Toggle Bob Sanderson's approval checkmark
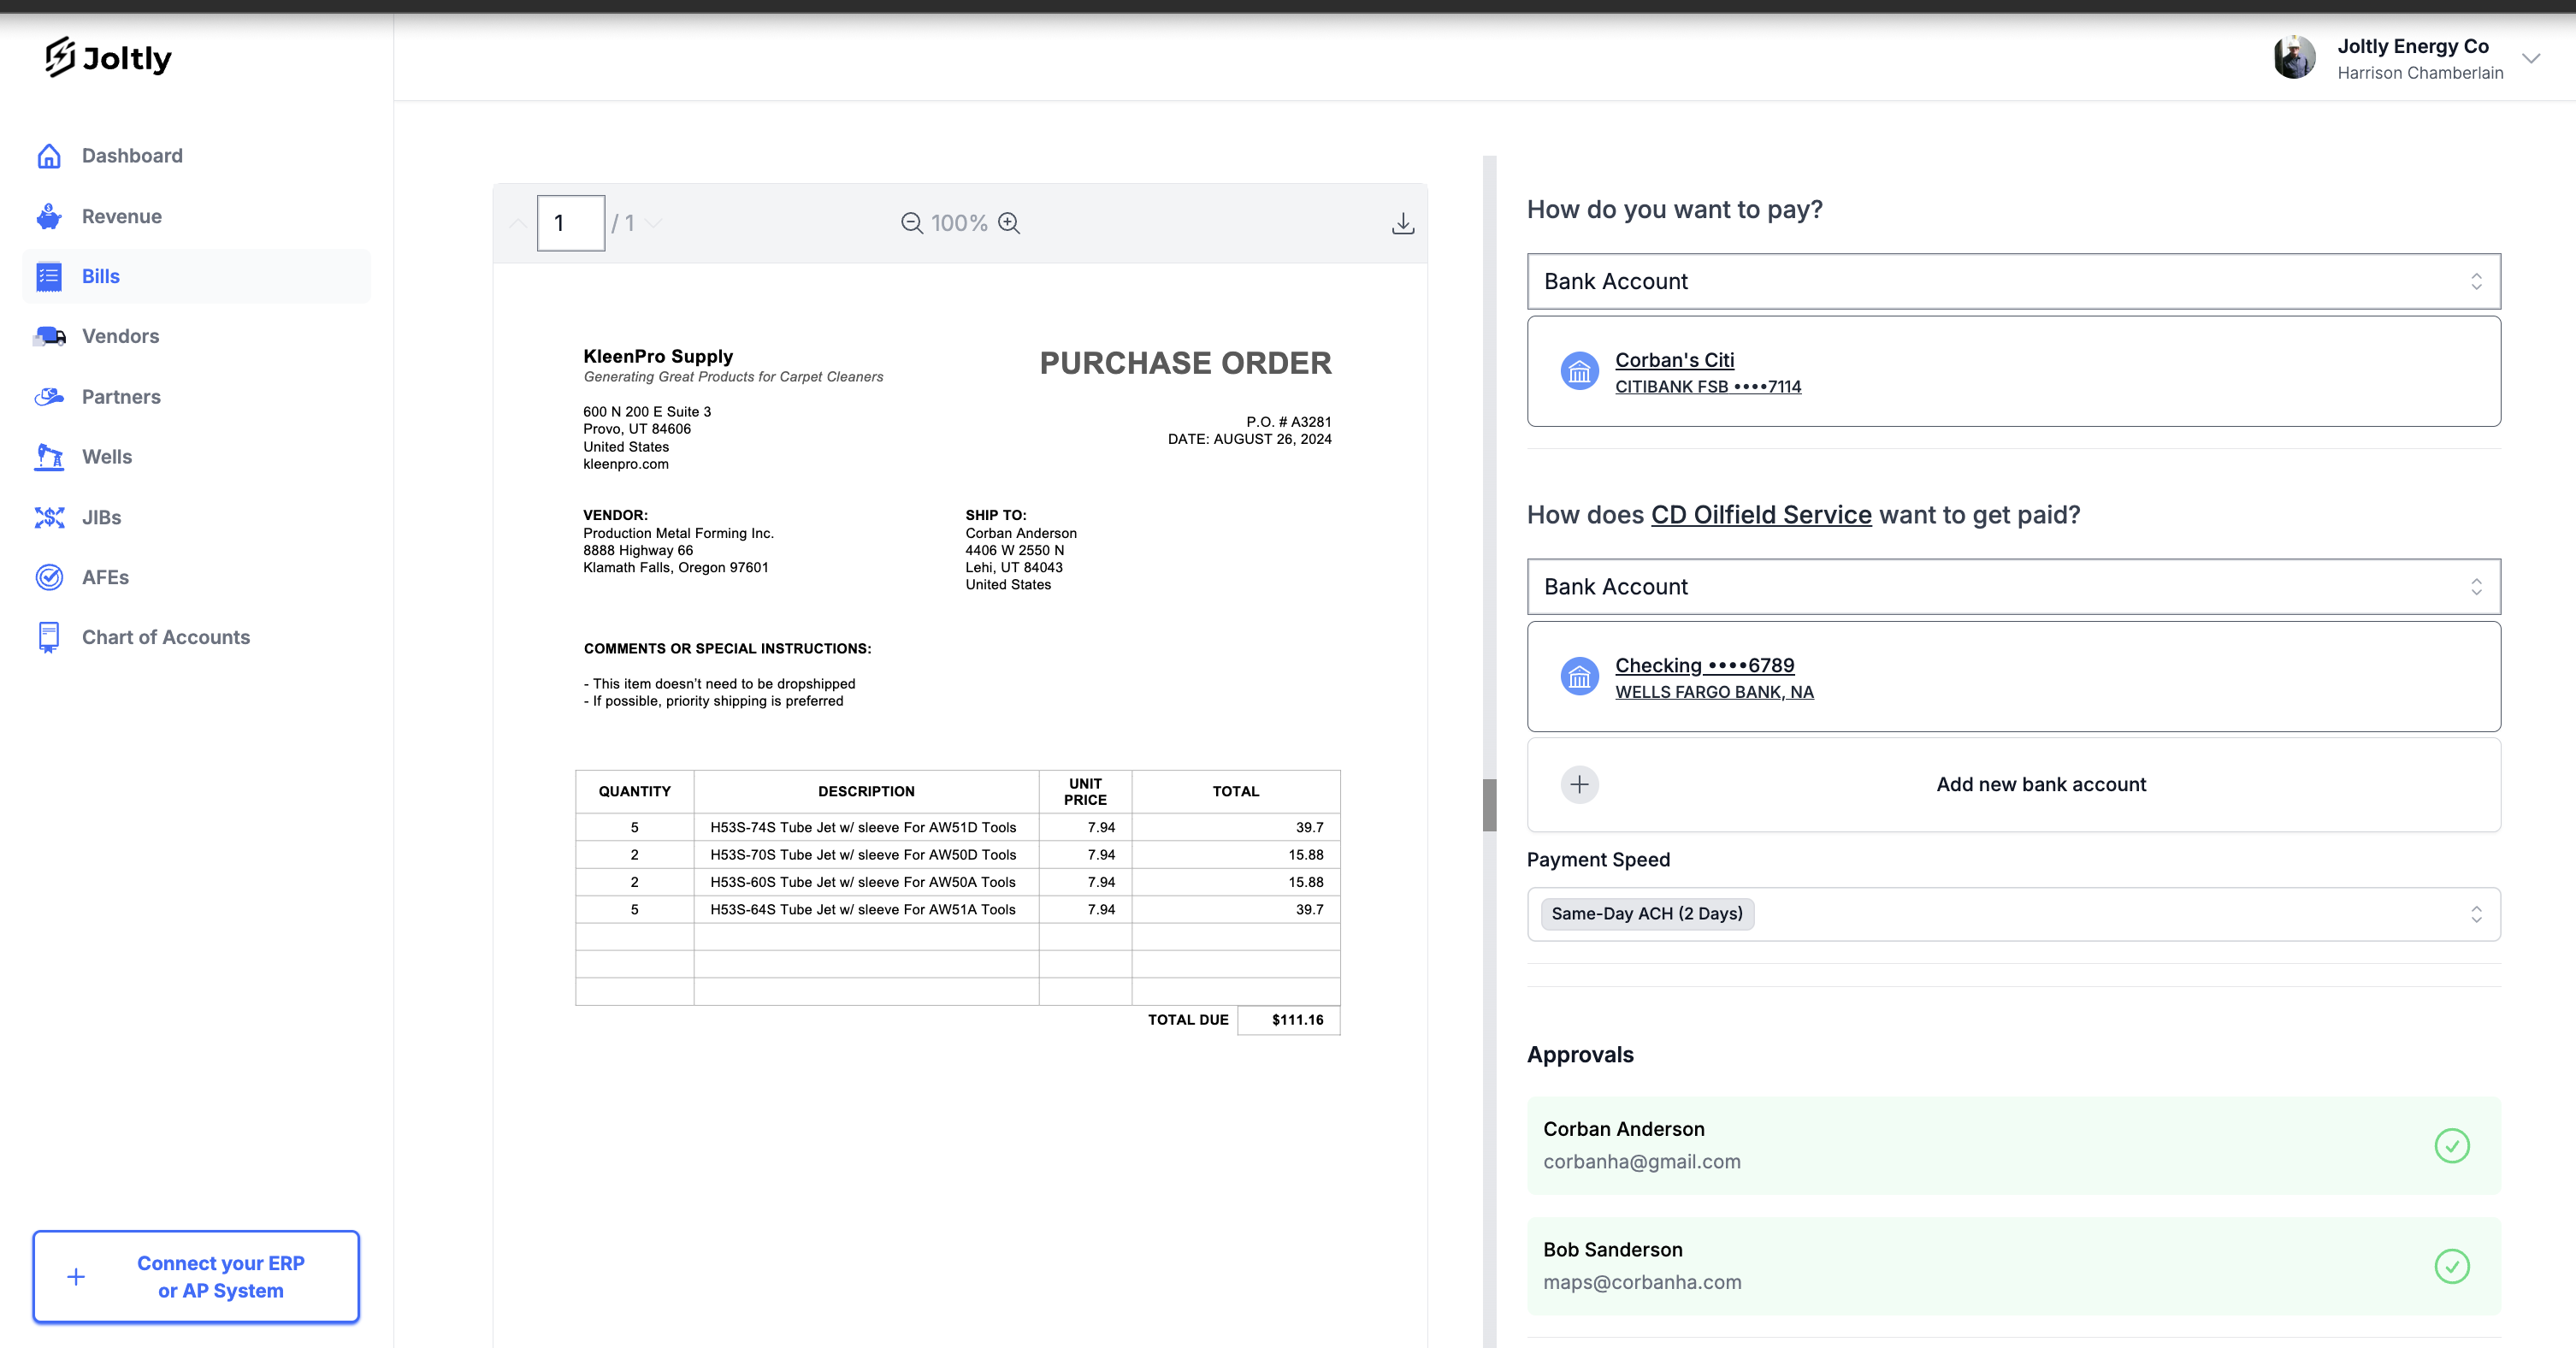The image size is (2576, 1348). (x=2452, y=1266)
